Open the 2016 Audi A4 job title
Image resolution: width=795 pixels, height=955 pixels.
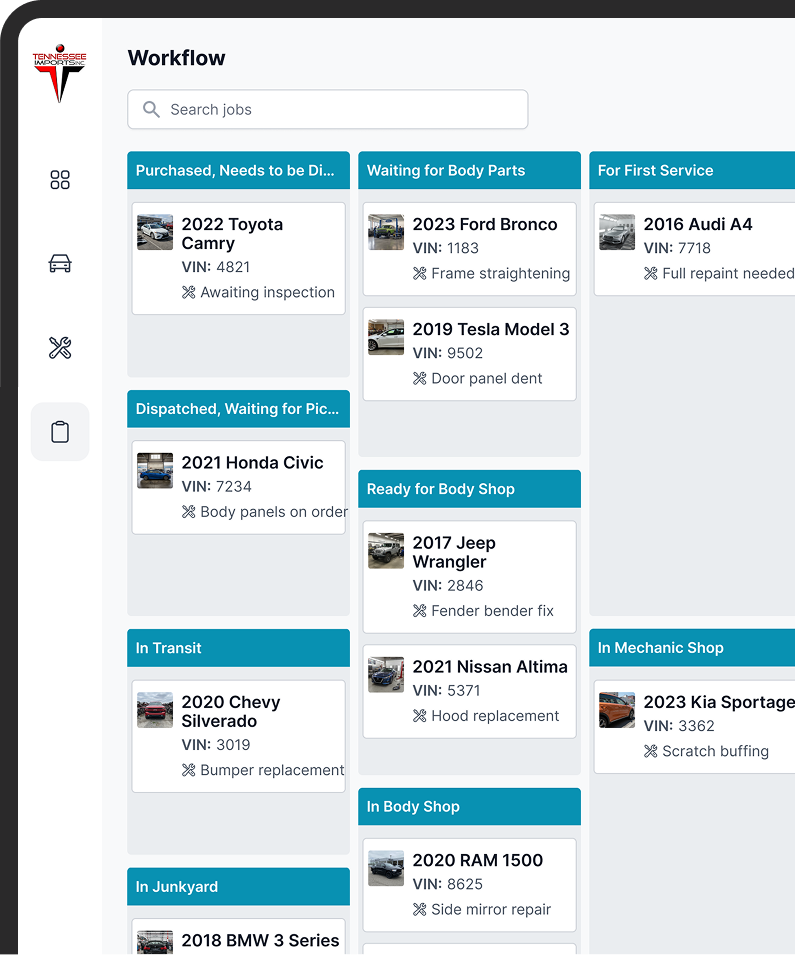tap(698, 224)
